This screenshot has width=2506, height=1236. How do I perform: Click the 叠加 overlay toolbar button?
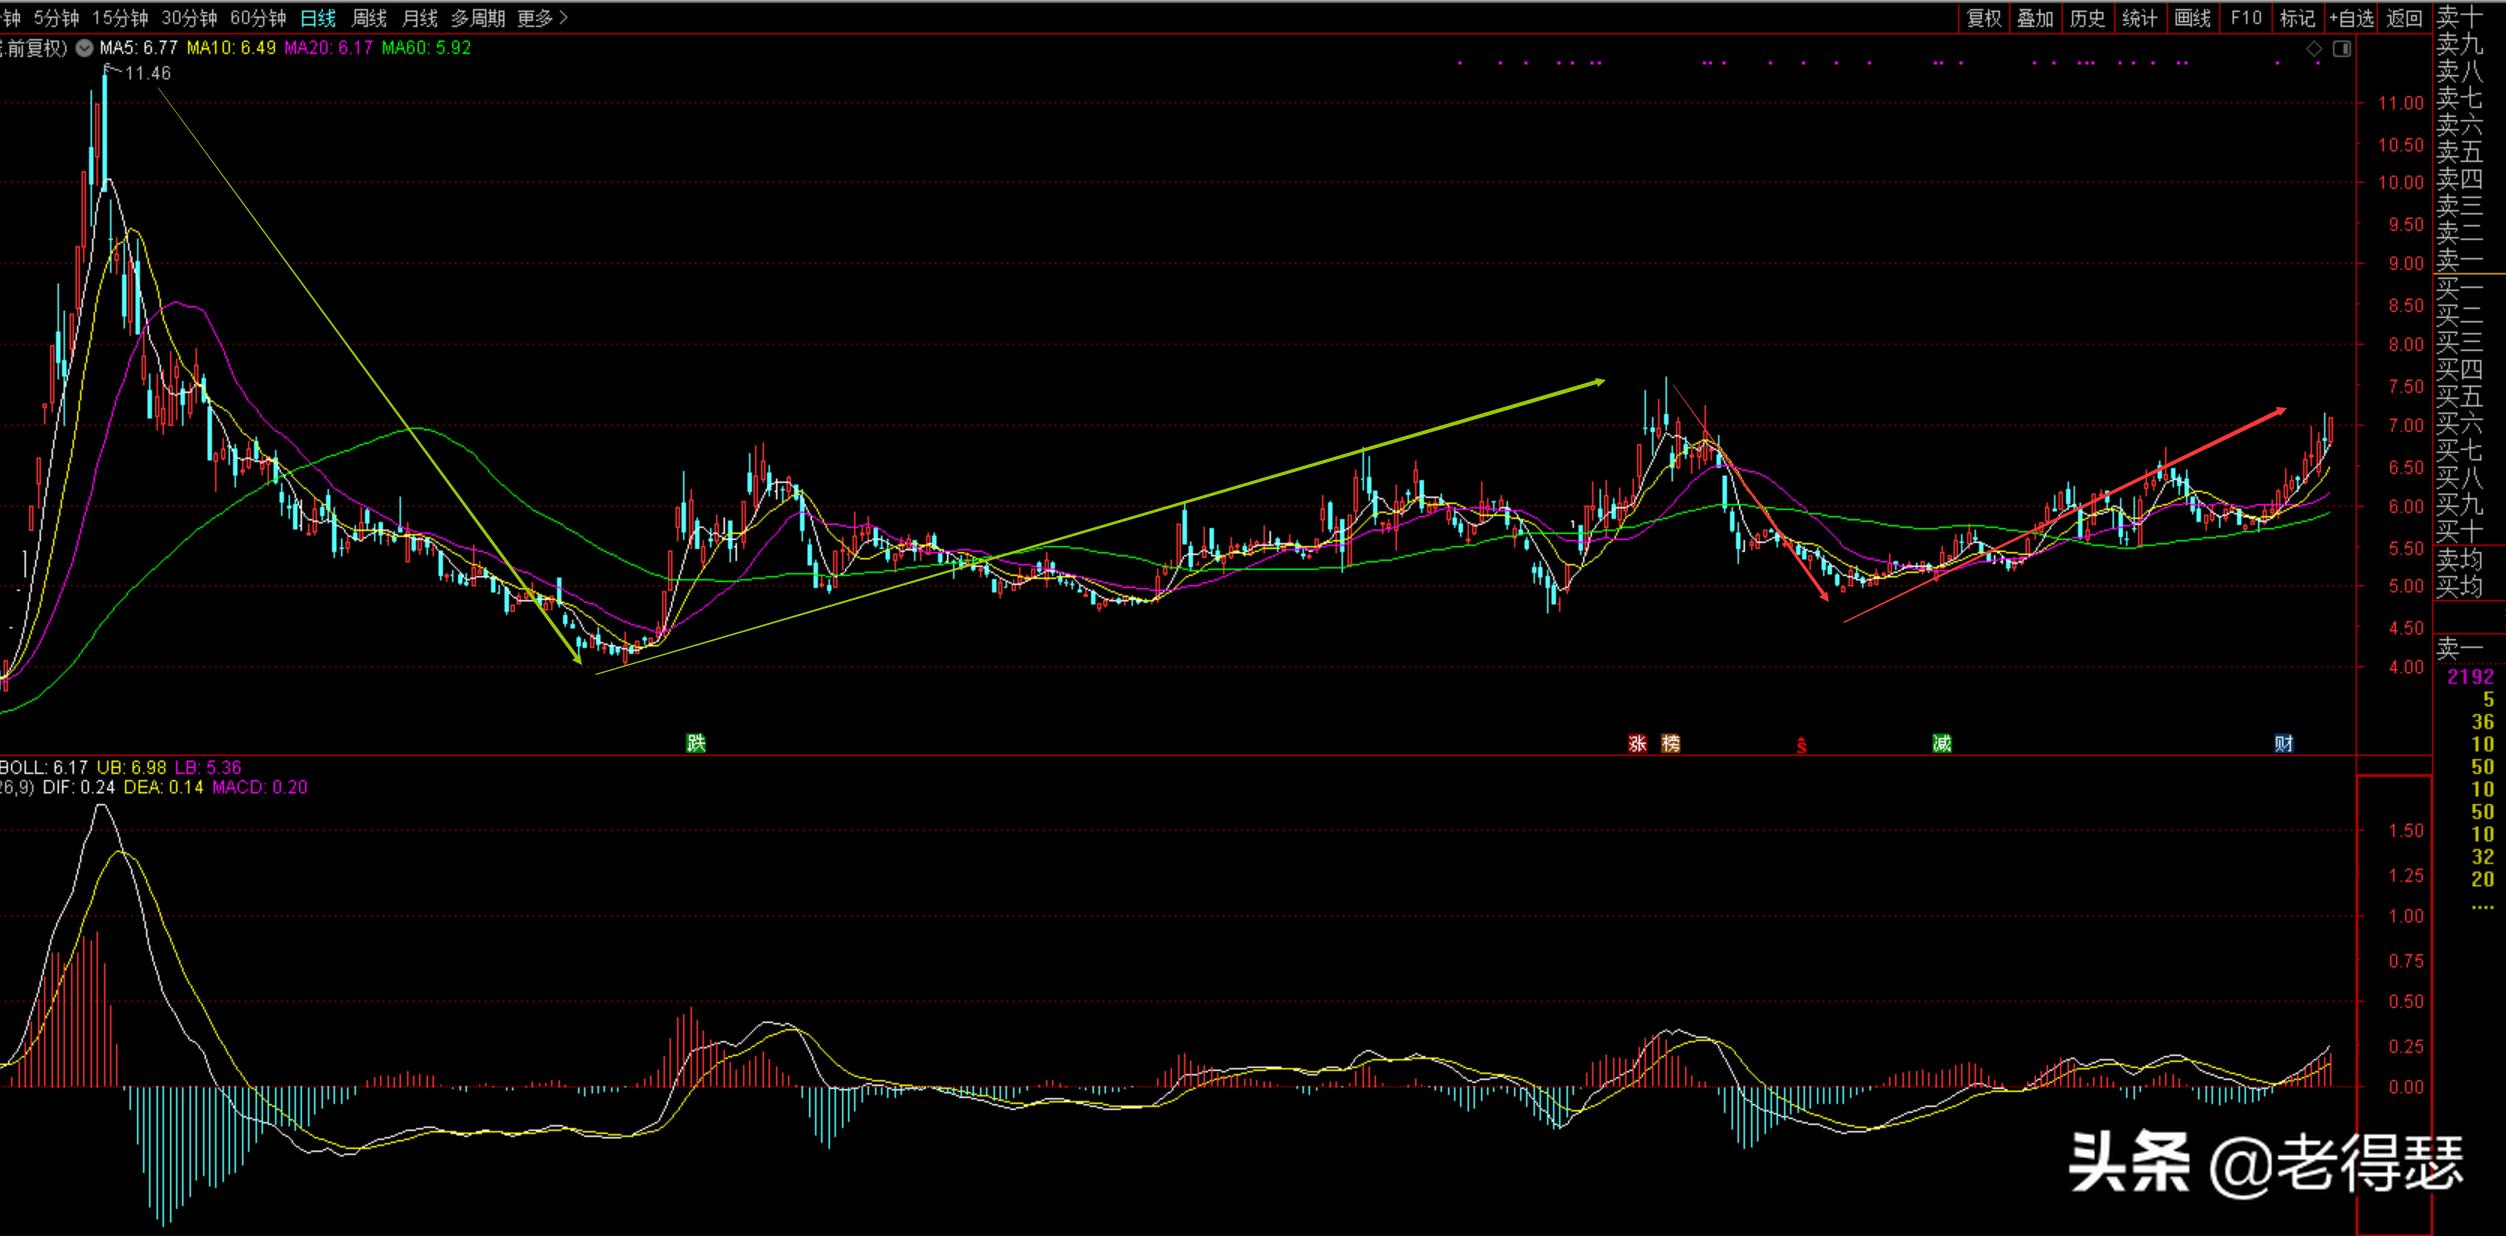pyautogui.click(x=2035, y=18)
